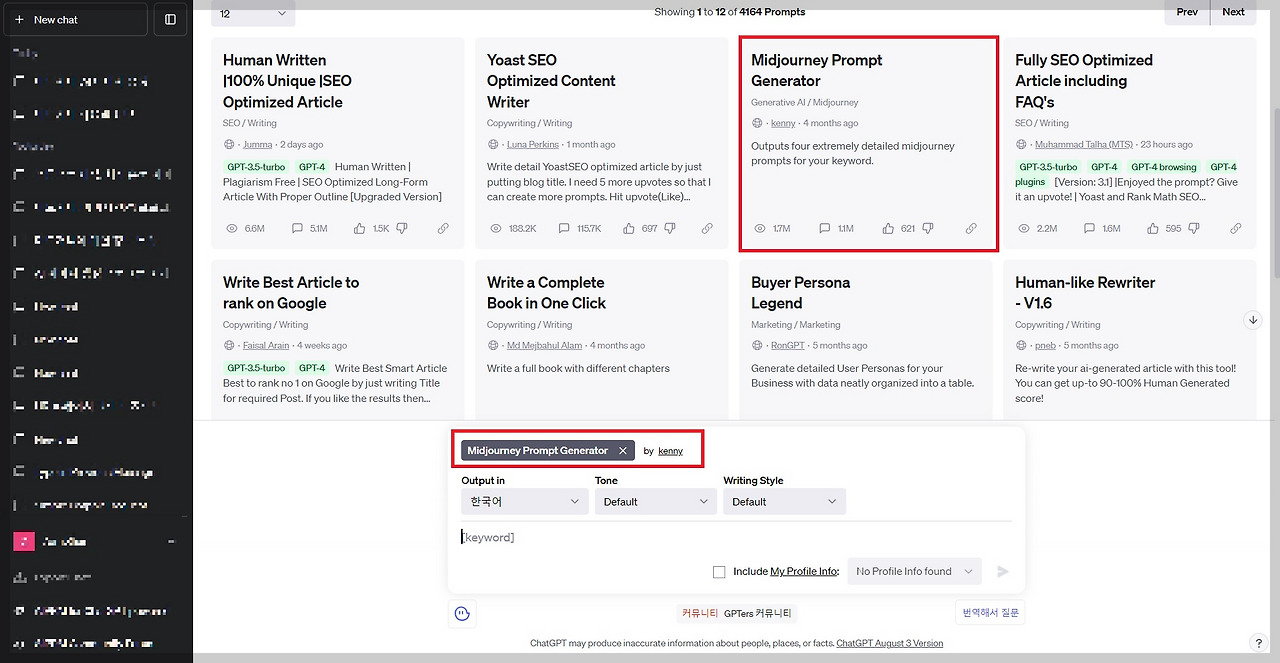Downvote the Midjourney Prompt Generator prompt
The image size is (1280, 663).
927,228
